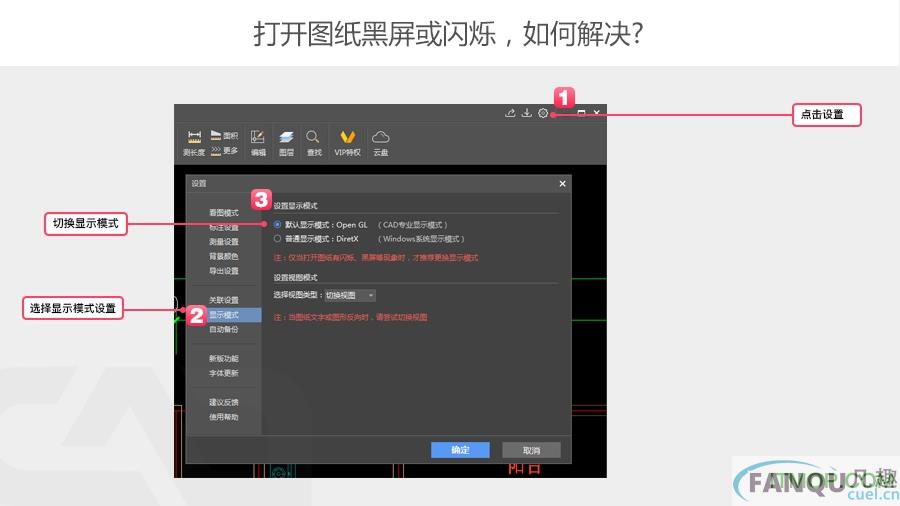Open the 查找 search tool

[313, 143]
